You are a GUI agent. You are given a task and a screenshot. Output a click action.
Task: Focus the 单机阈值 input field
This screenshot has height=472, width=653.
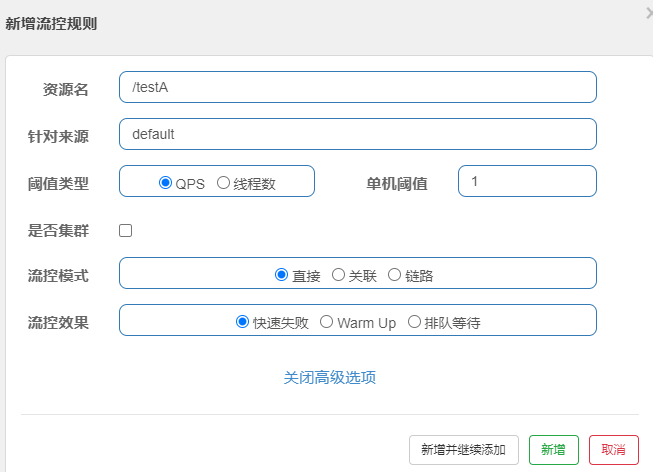[527, 181]
